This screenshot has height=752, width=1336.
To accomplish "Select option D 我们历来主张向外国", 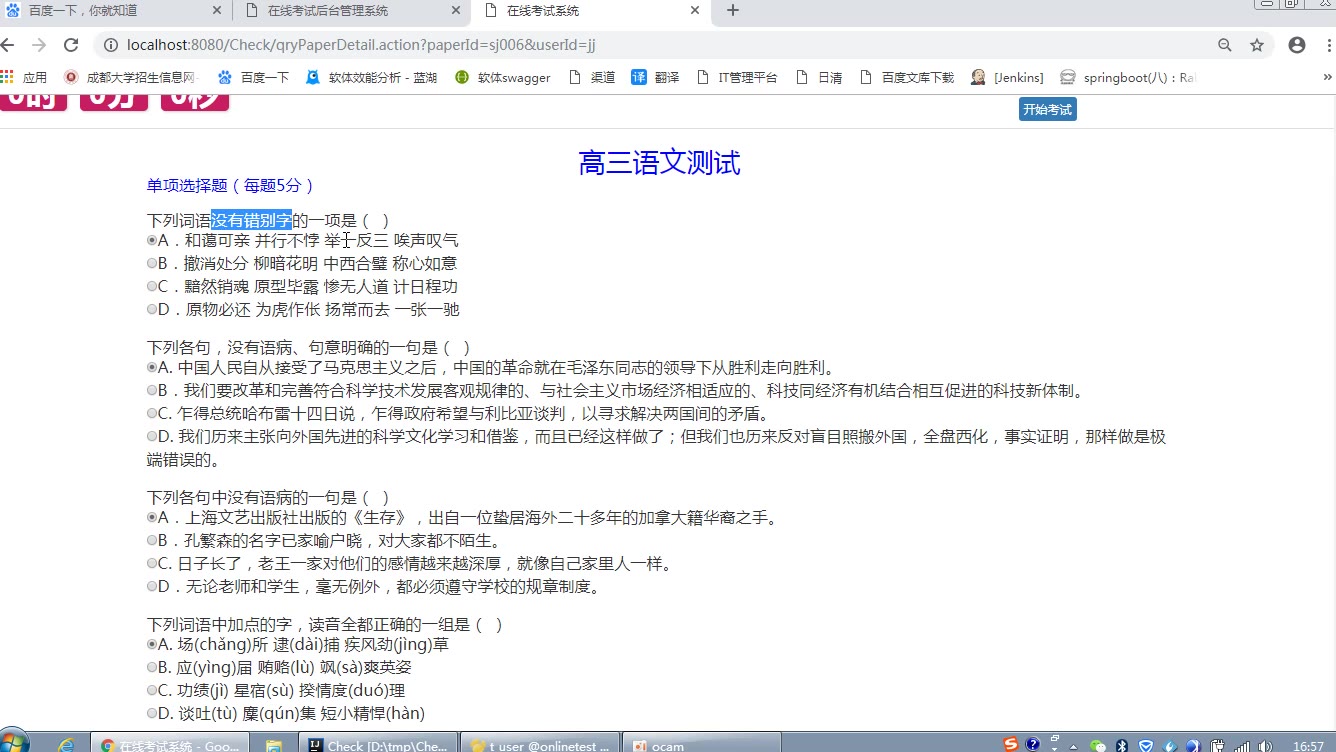I will point(152,436).
